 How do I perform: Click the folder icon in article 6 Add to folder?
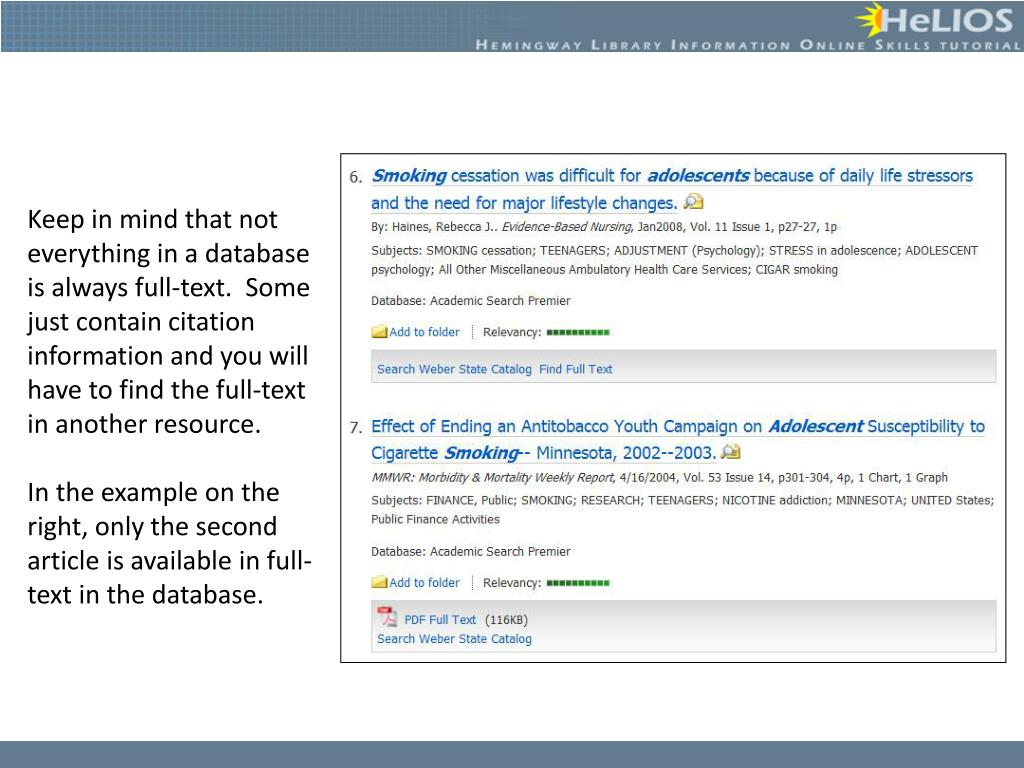[379, 332]
